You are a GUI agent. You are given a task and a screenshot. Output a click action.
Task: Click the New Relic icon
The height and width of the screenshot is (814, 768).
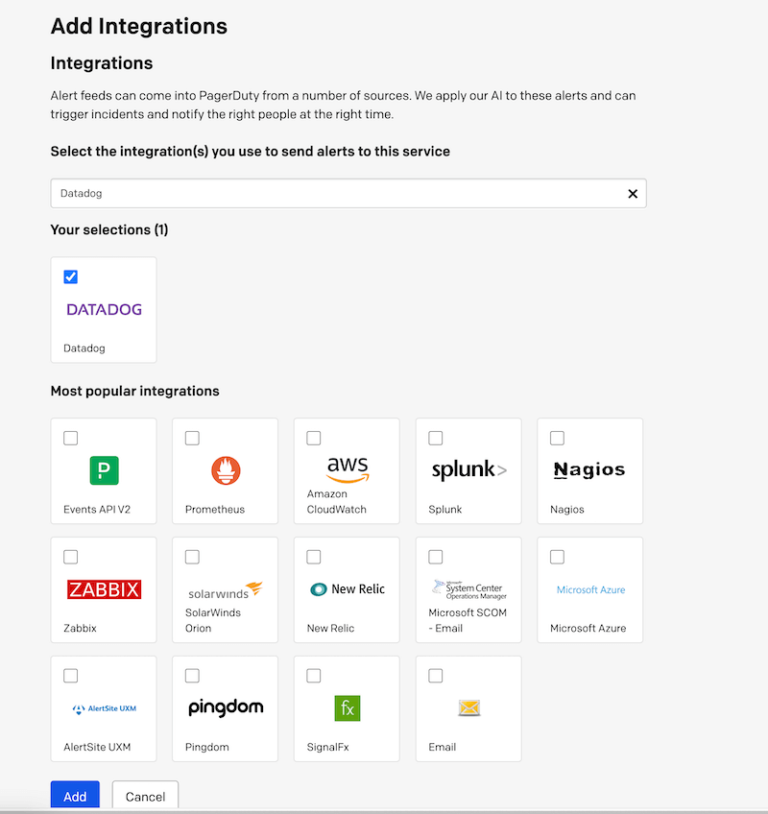click(x=346, y=589)
